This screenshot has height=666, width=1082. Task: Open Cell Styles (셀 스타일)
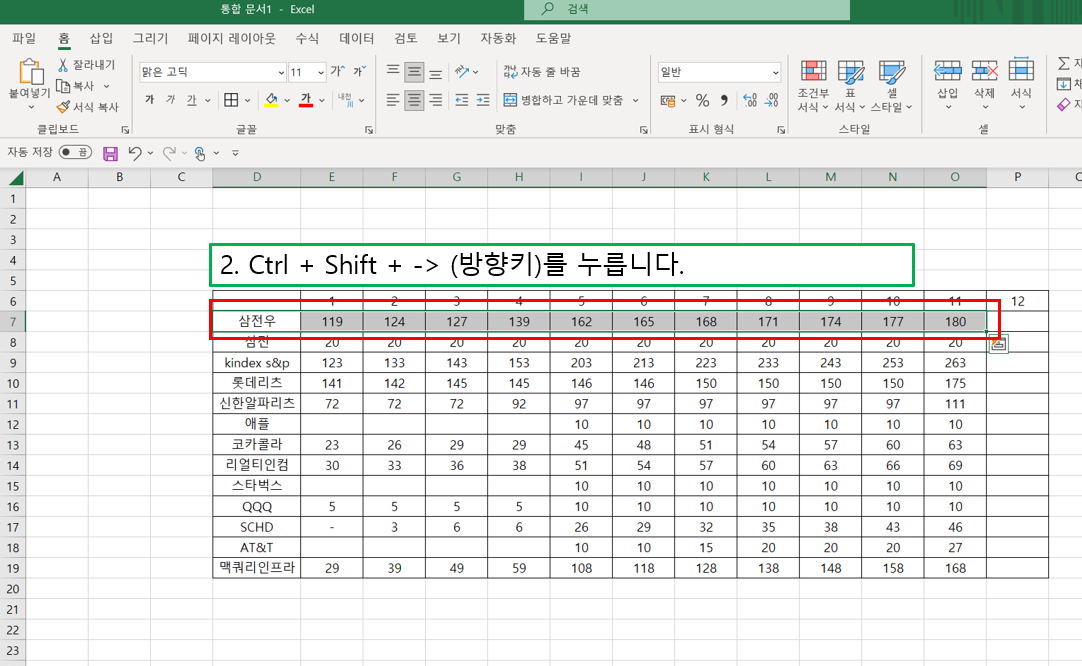point(892,86)
